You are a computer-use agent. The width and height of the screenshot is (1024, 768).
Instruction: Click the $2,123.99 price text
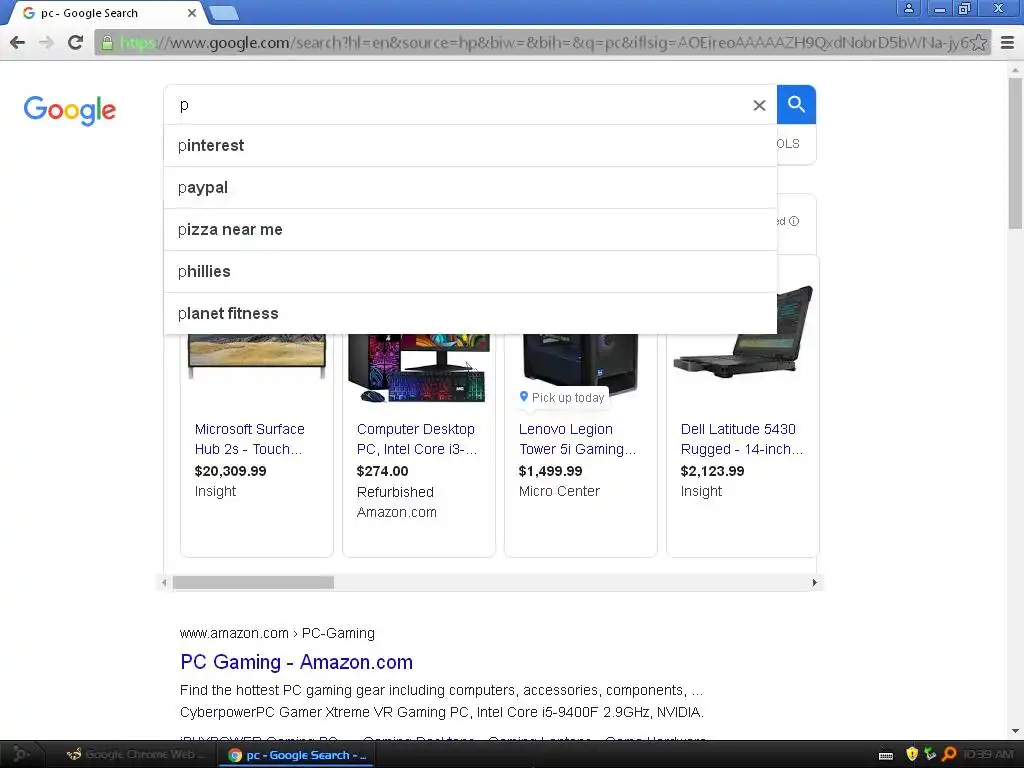pos(712,471)
